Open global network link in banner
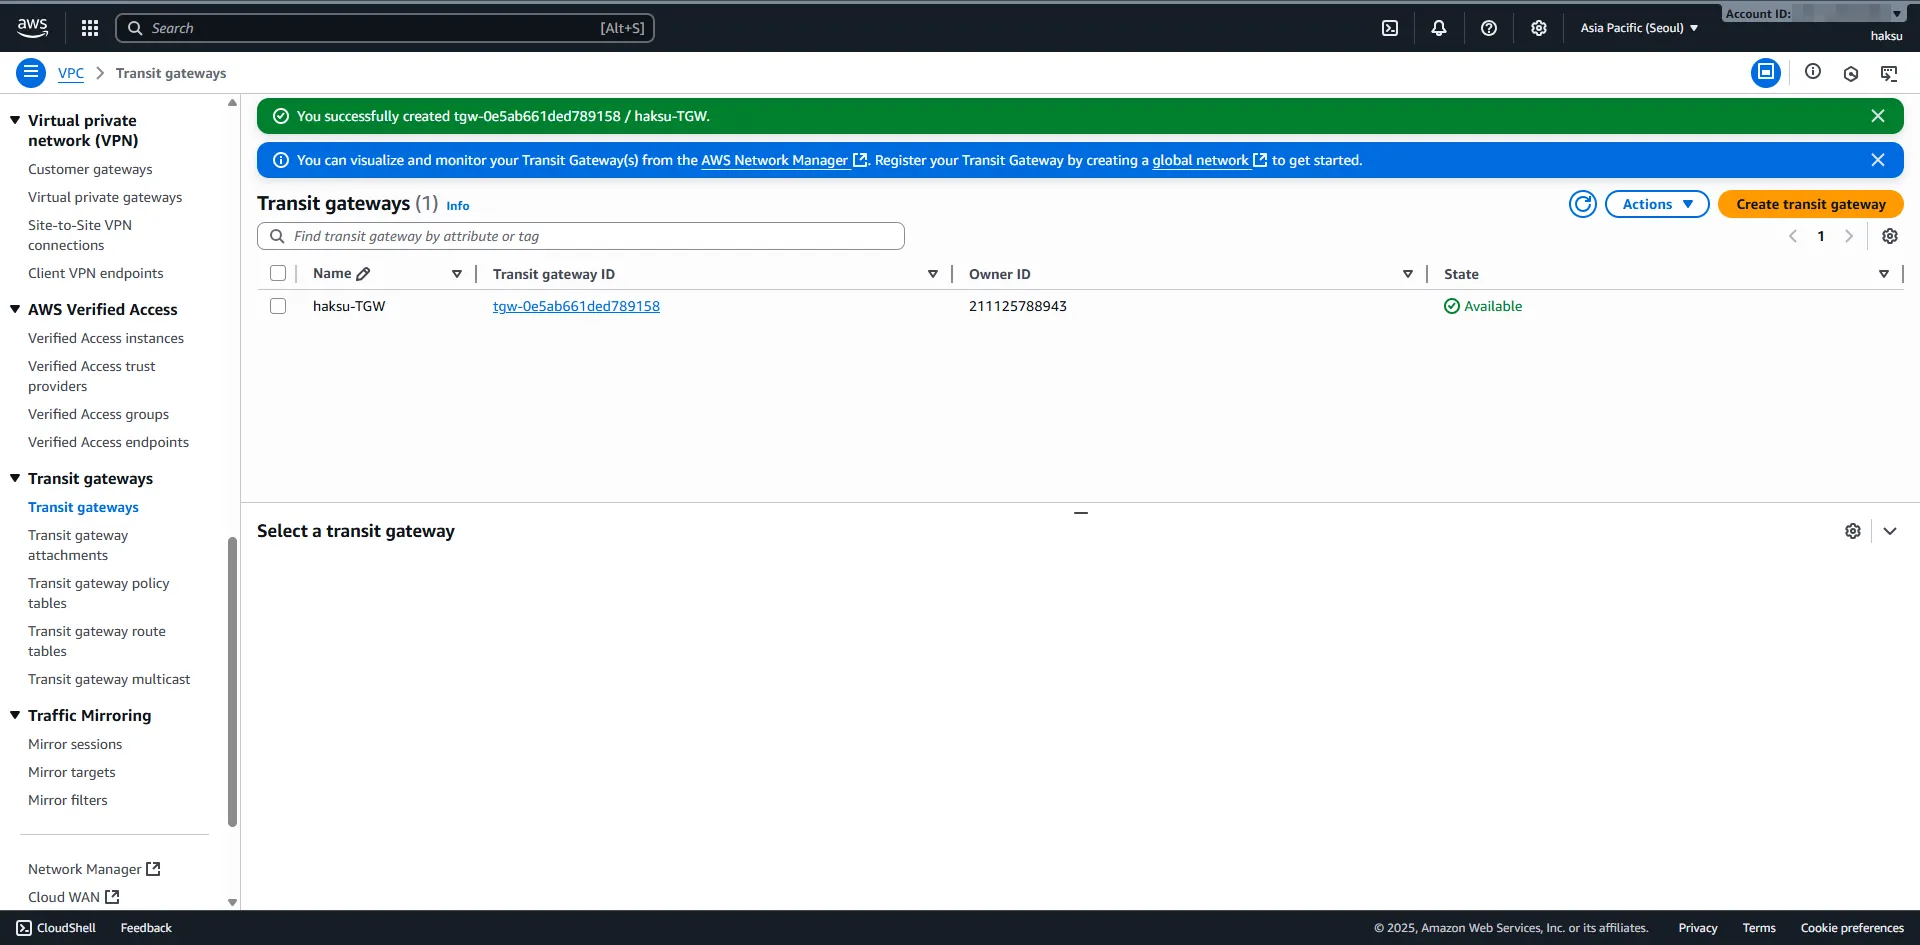This screenshot has width=1920, height=945. (x=1209, y=160)
